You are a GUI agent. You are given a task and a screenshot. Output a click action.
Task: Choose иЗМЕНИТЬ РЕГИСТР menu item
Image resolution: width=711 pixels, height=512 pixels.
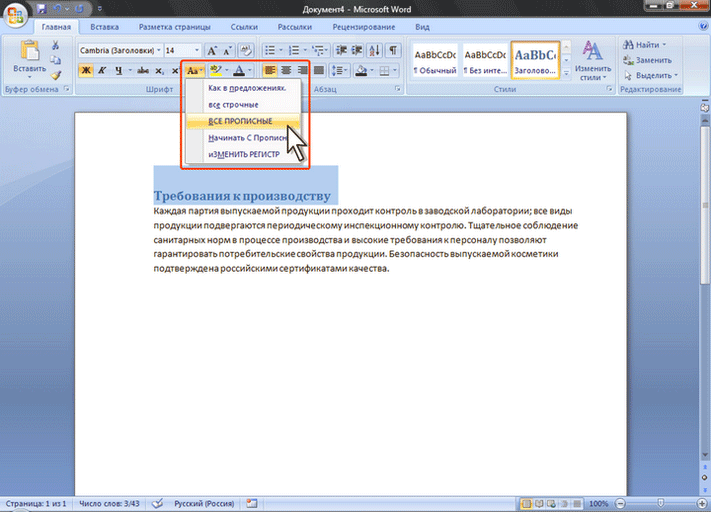click(x=243, y=154)
